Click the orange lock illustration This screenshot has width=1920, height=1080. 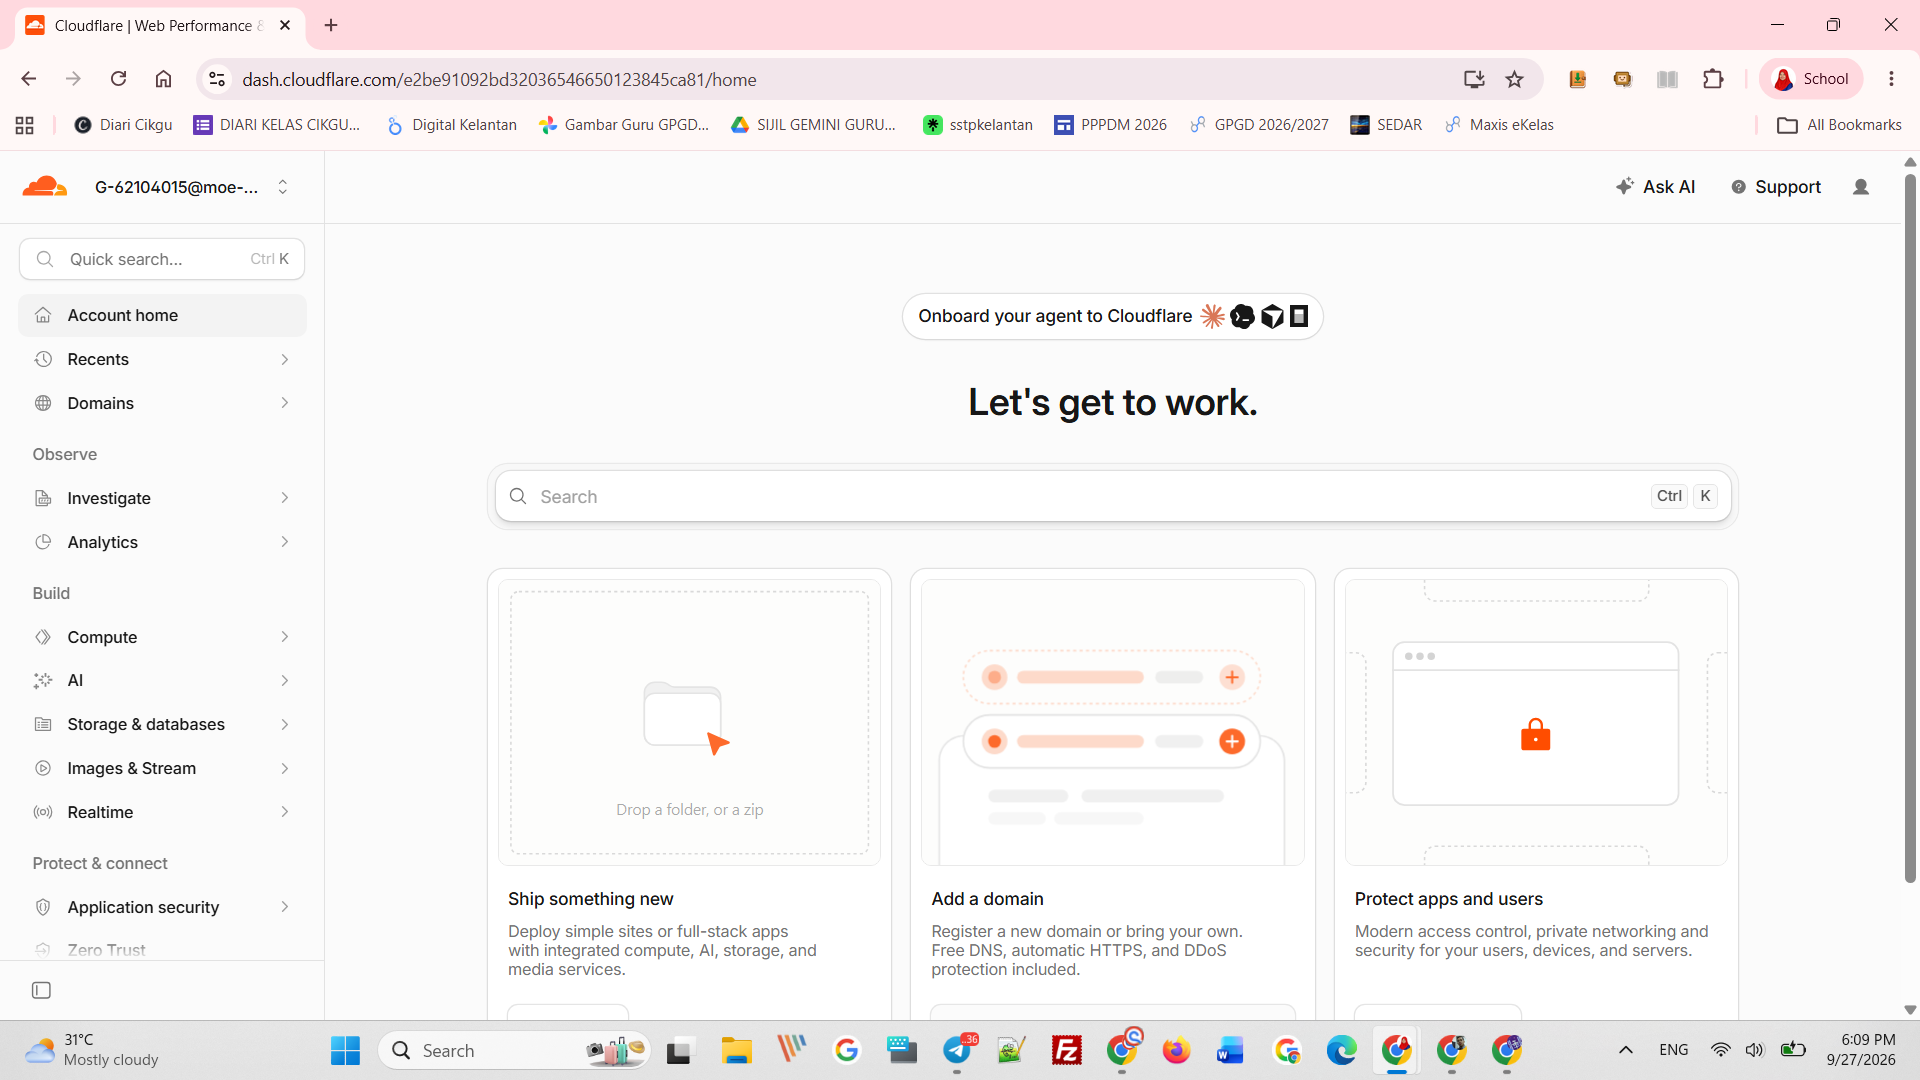(x=1535, y=735)
